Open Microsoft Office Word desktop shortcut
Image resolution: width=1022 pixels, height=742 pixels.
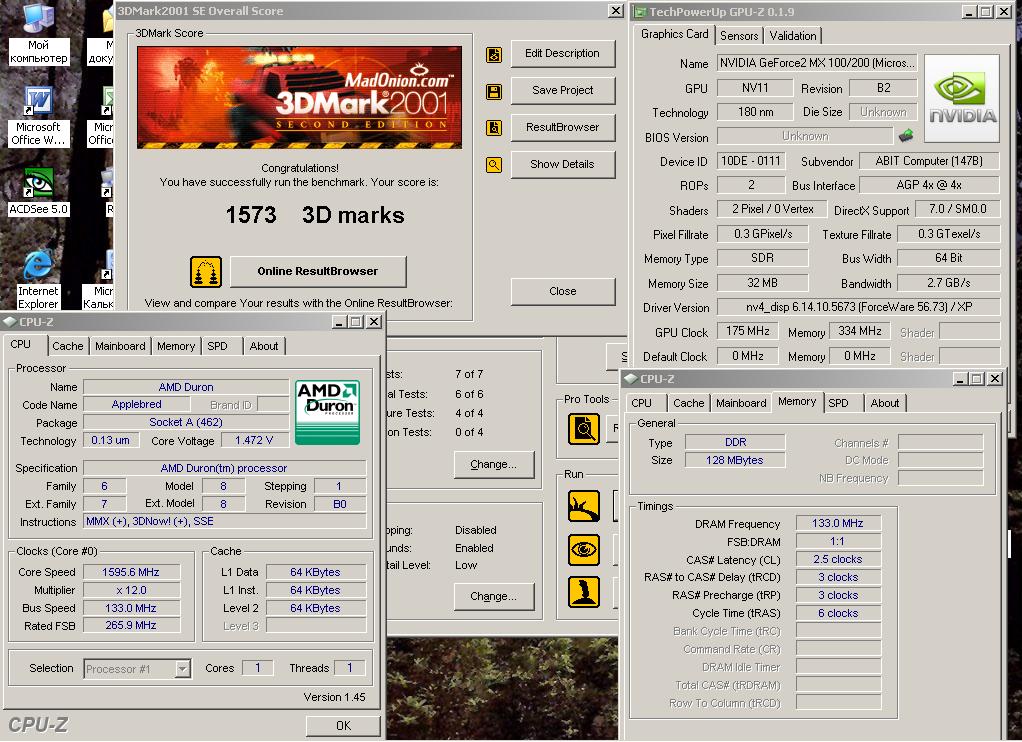pos(38,117)
